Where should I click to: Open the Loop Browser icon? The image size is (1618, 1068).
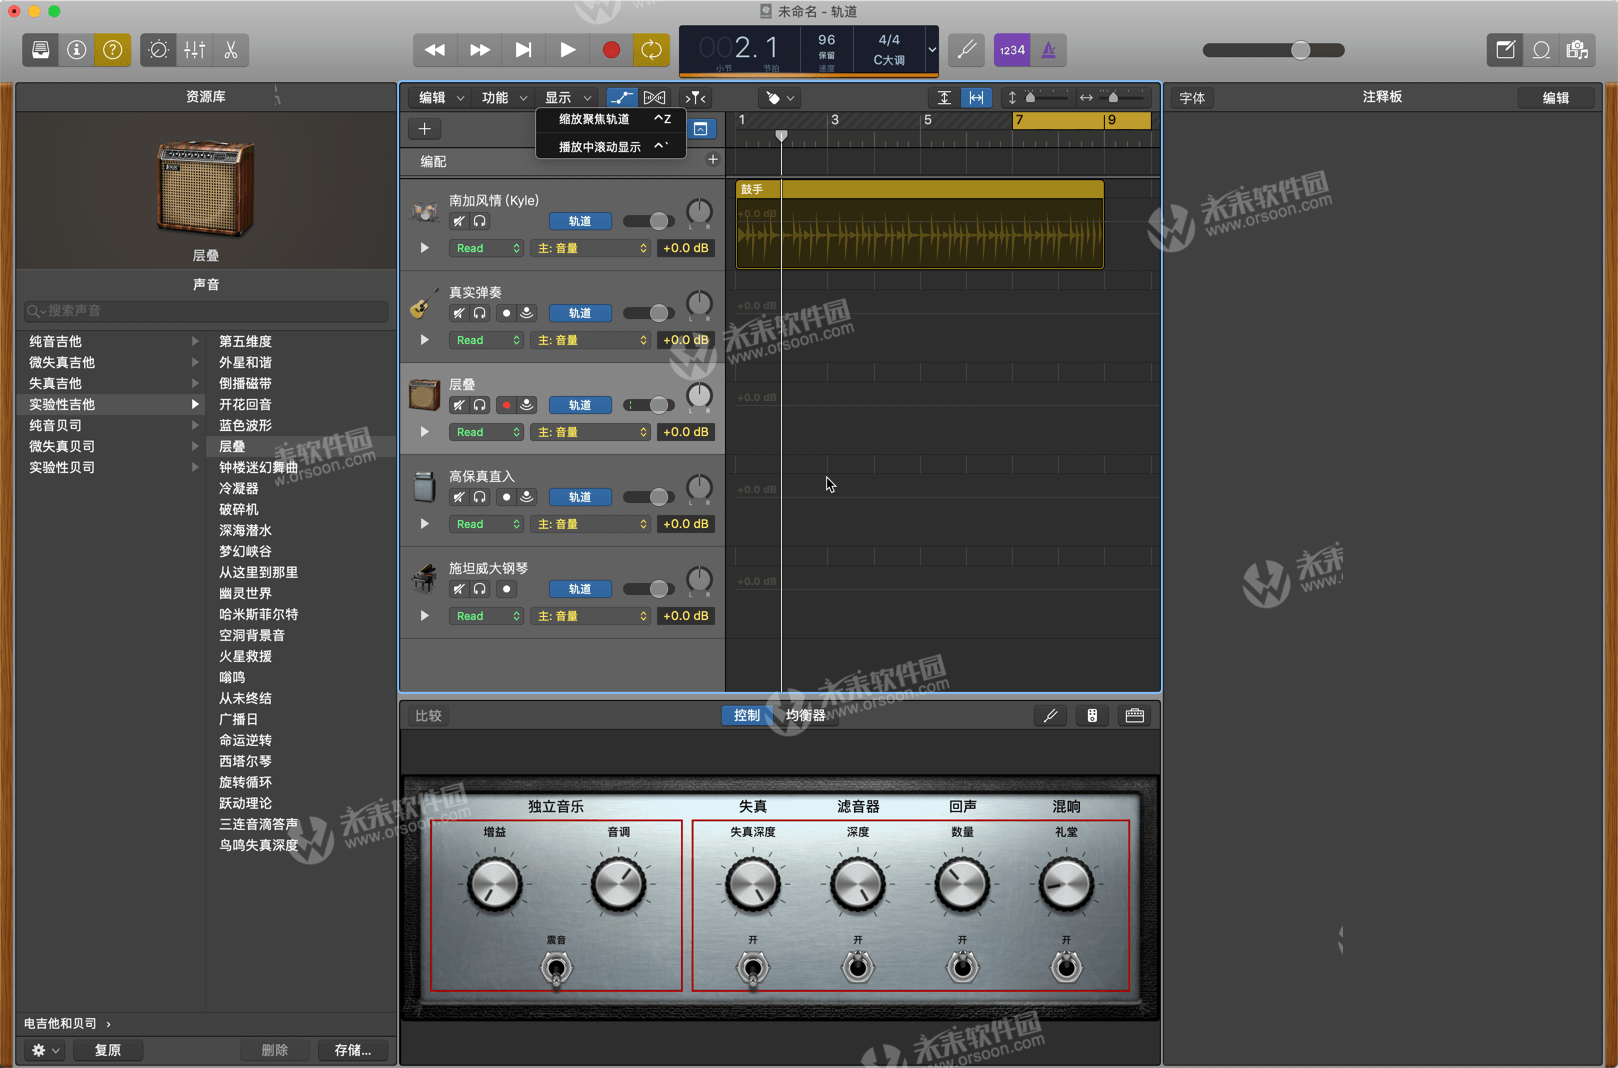pos(1542,50)
